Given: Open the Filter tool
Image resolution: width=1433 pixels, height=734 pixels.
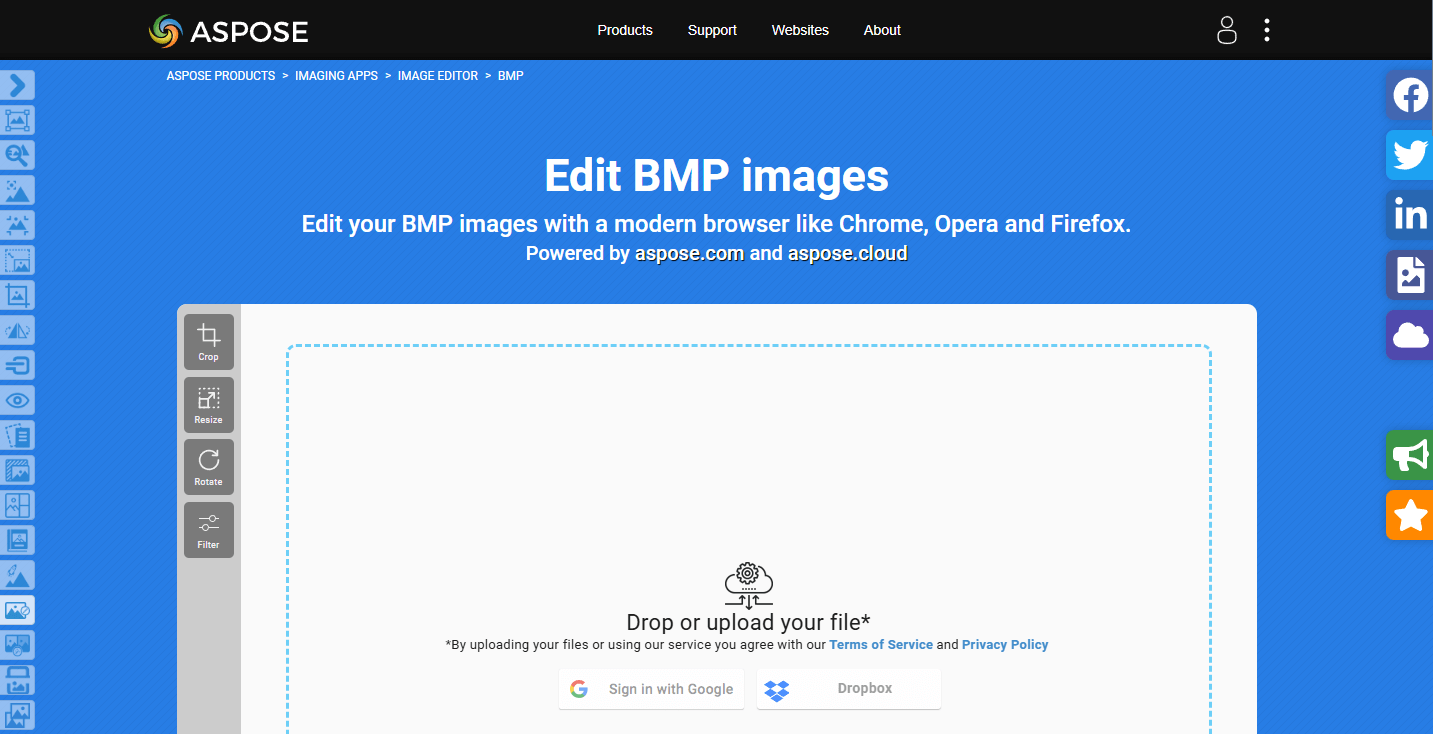Looking at the screenshot, I should pos(208,529).
